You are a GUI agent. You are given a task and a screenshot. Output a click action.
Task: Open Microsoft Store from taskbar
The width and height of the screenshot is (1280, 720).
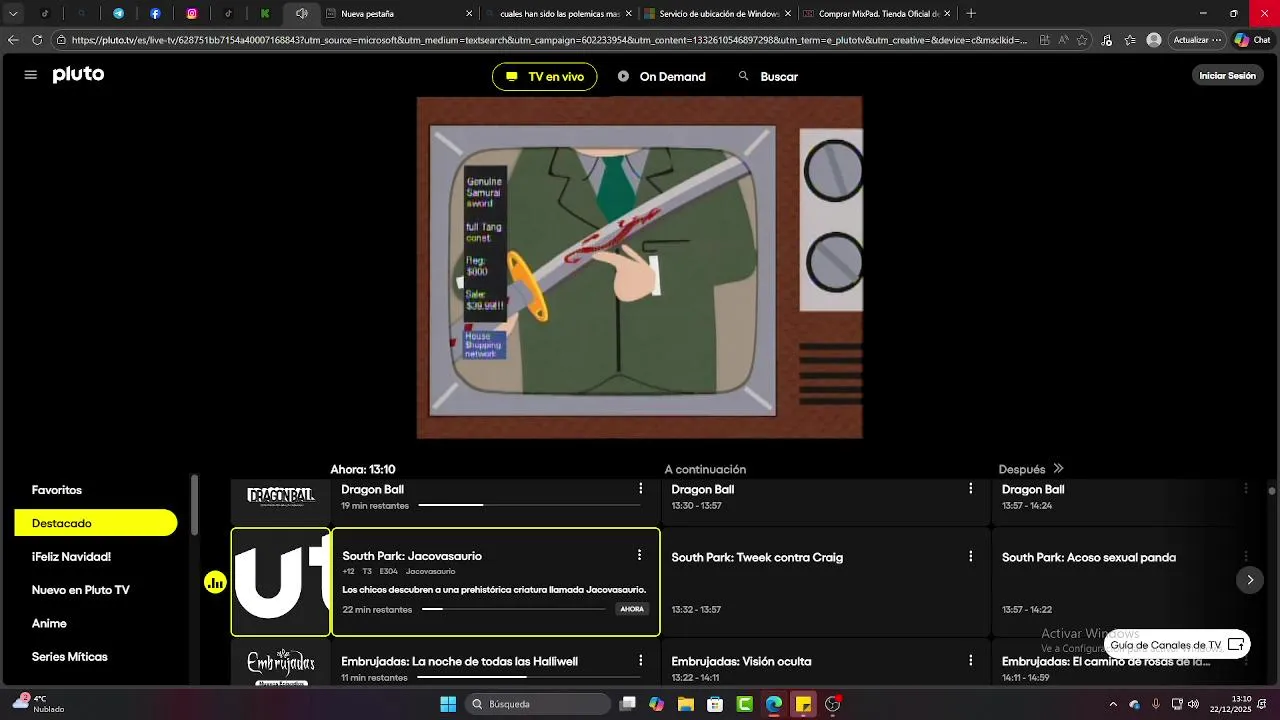point(715,704)
